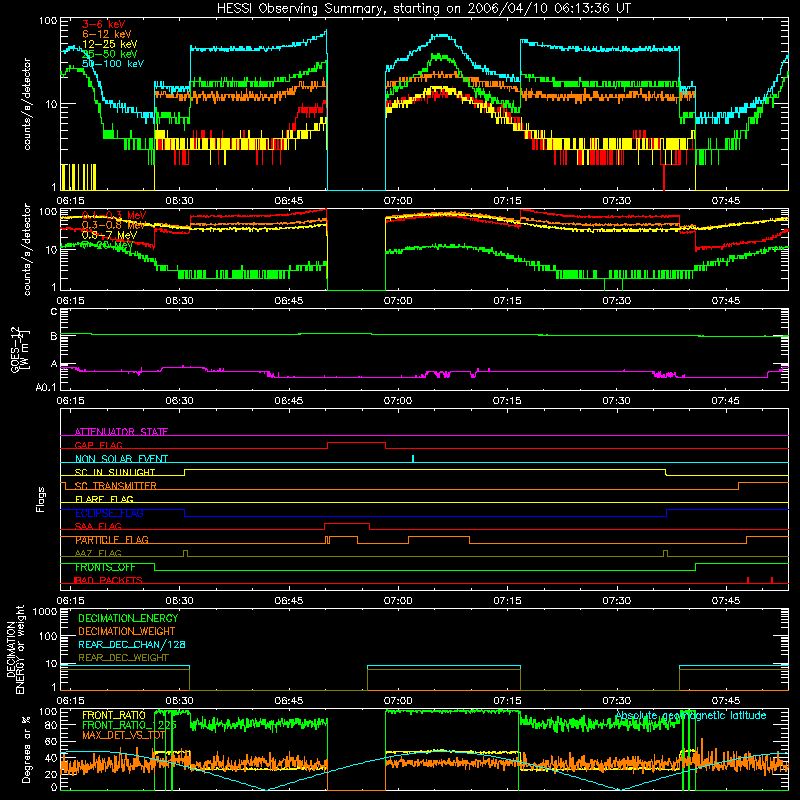Image resolution: width=800 pixels, height=800 pixels.
Task: Click the Degrees or % axis title
Action: coord(26,749)
